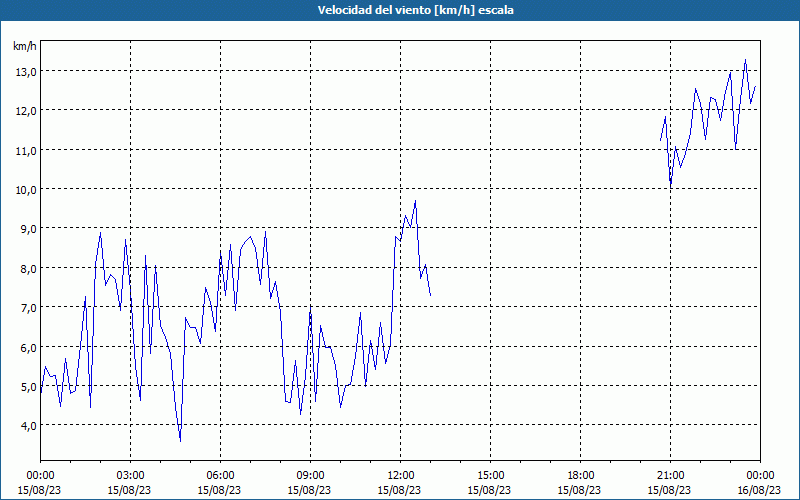The height and width of the screenshot is (500, 800).
Task: Click the 13,0 y-axis value
Action: pyautogui.click(x=26, y=71)
